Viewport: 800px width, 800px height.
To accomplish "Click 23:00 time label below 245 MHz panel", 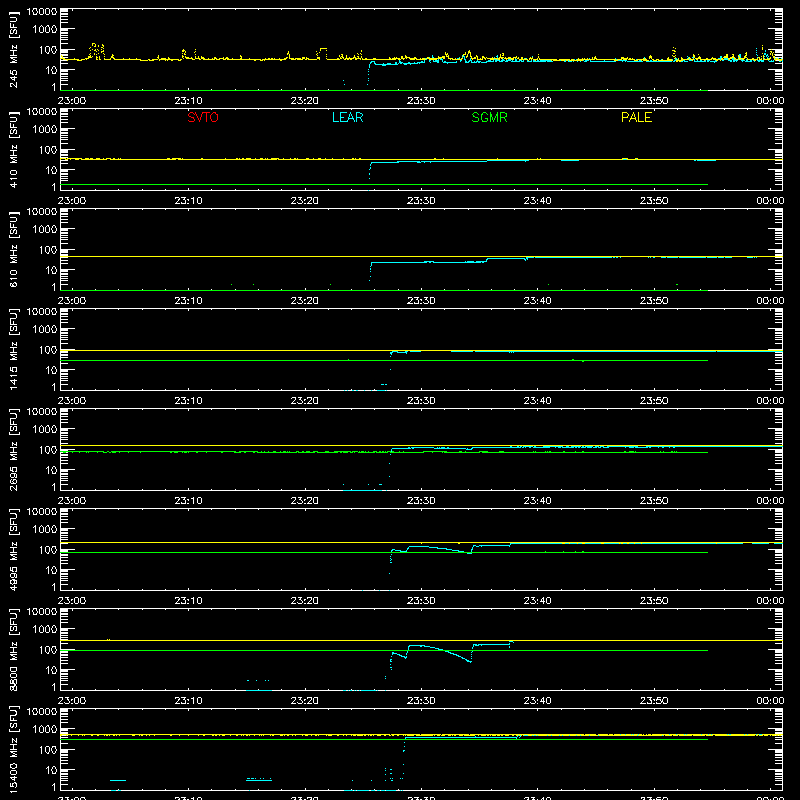I will click(x=71, y=101).
